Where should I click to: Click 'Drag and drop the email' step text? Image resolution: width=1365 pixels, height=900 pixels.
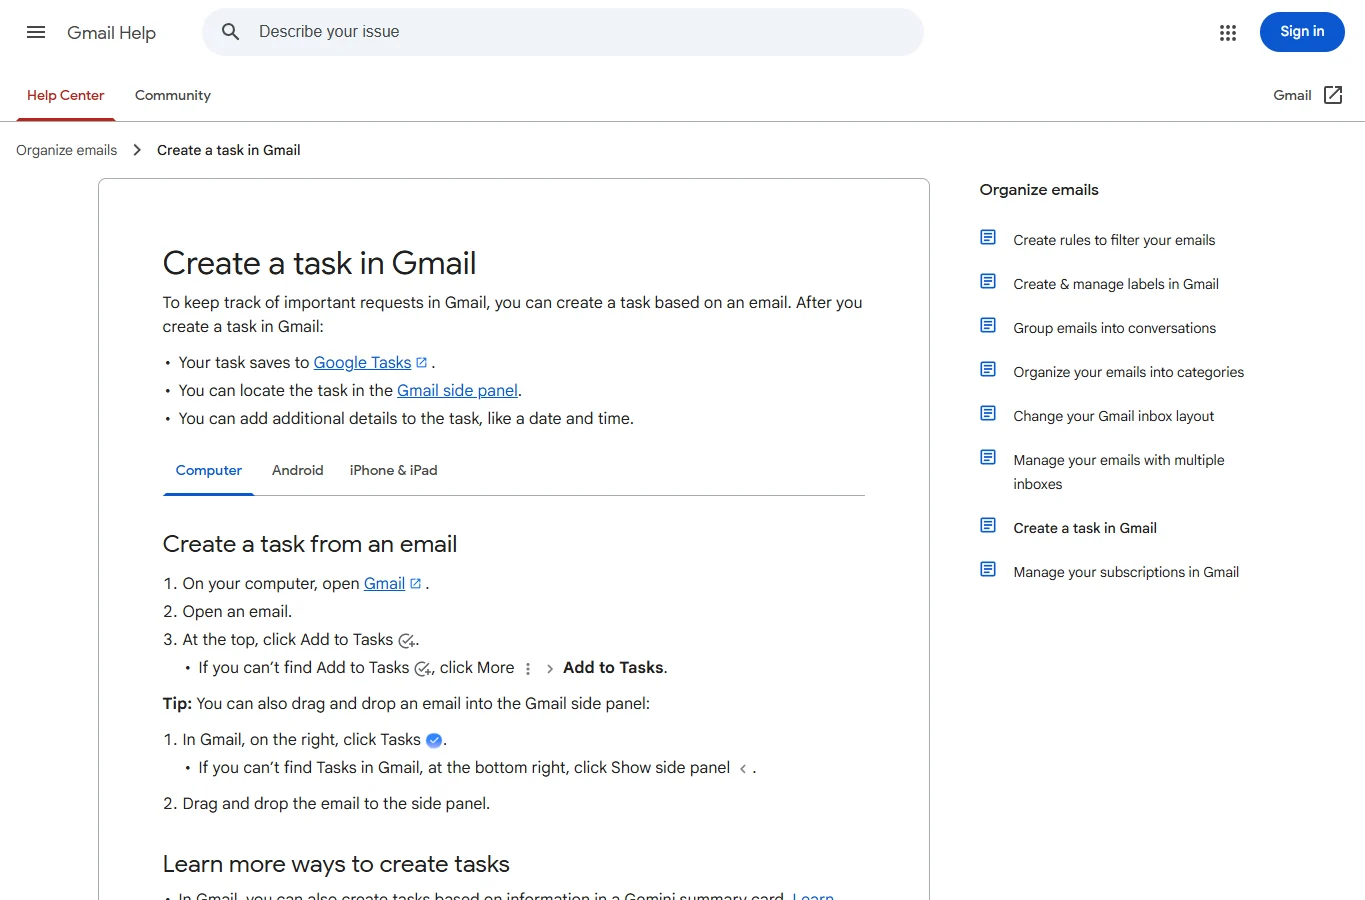pos(336,804)
